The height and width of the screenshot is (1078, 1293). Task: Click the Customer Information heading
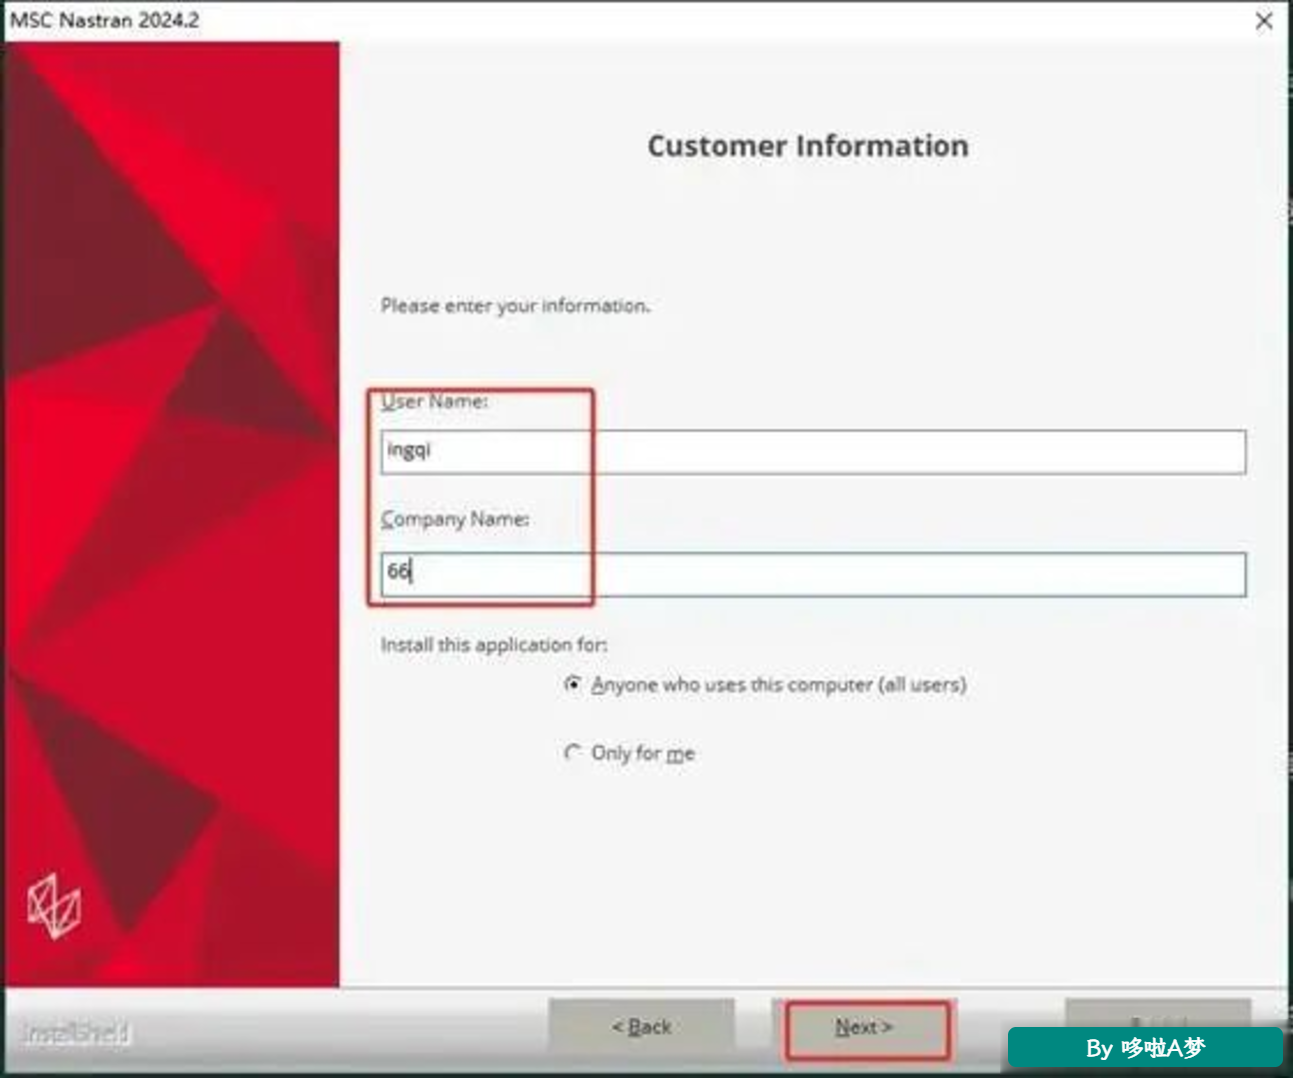(808, 146)
